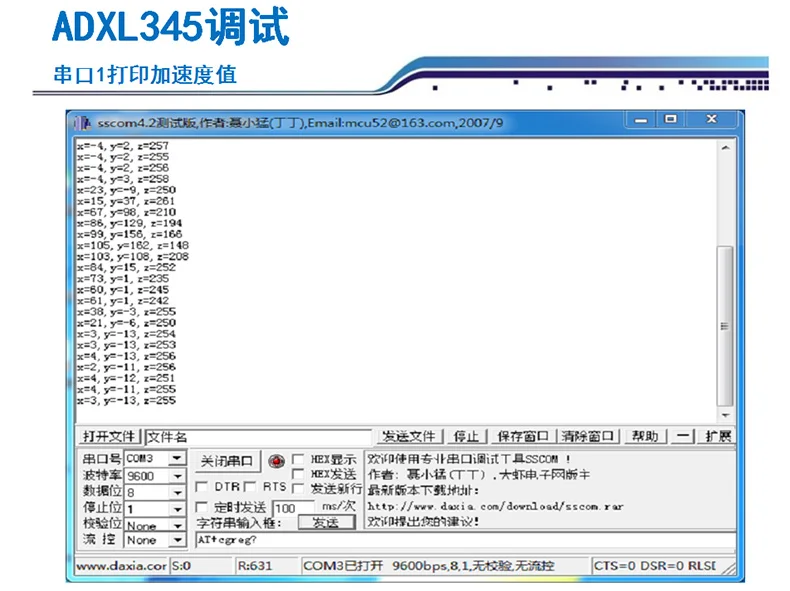This screenshot has width=790, height=591.
Task: Click www.daxia.cor status bar link
Action: tap(121, 566)
